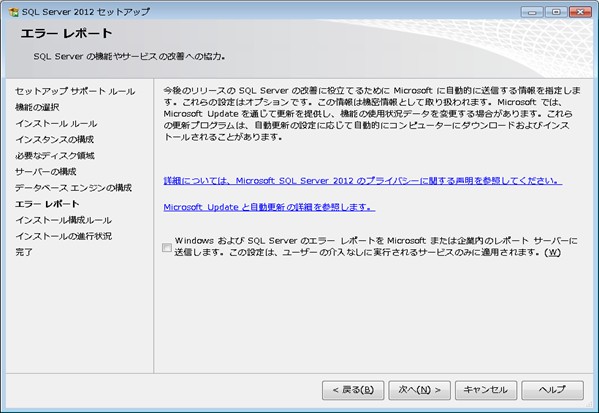Open the SQL Server 2012 privacy statement link
Image resolution: width=599 pixels, height=413 pixels.
[363, 181]
